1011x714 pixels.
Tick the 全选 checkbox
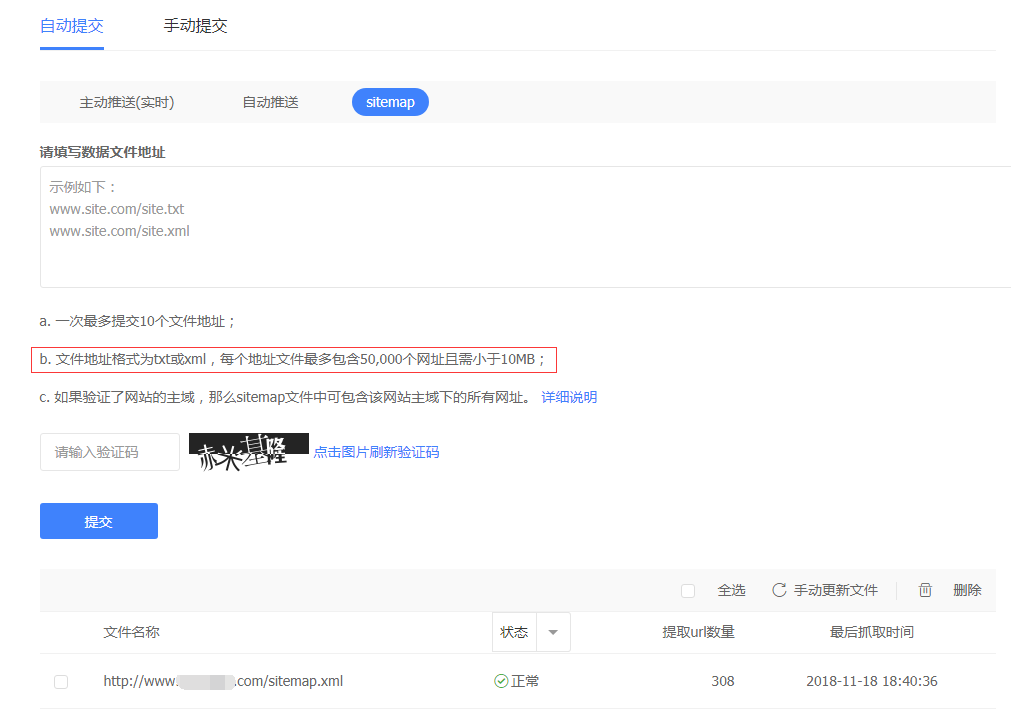coord(688,591)
